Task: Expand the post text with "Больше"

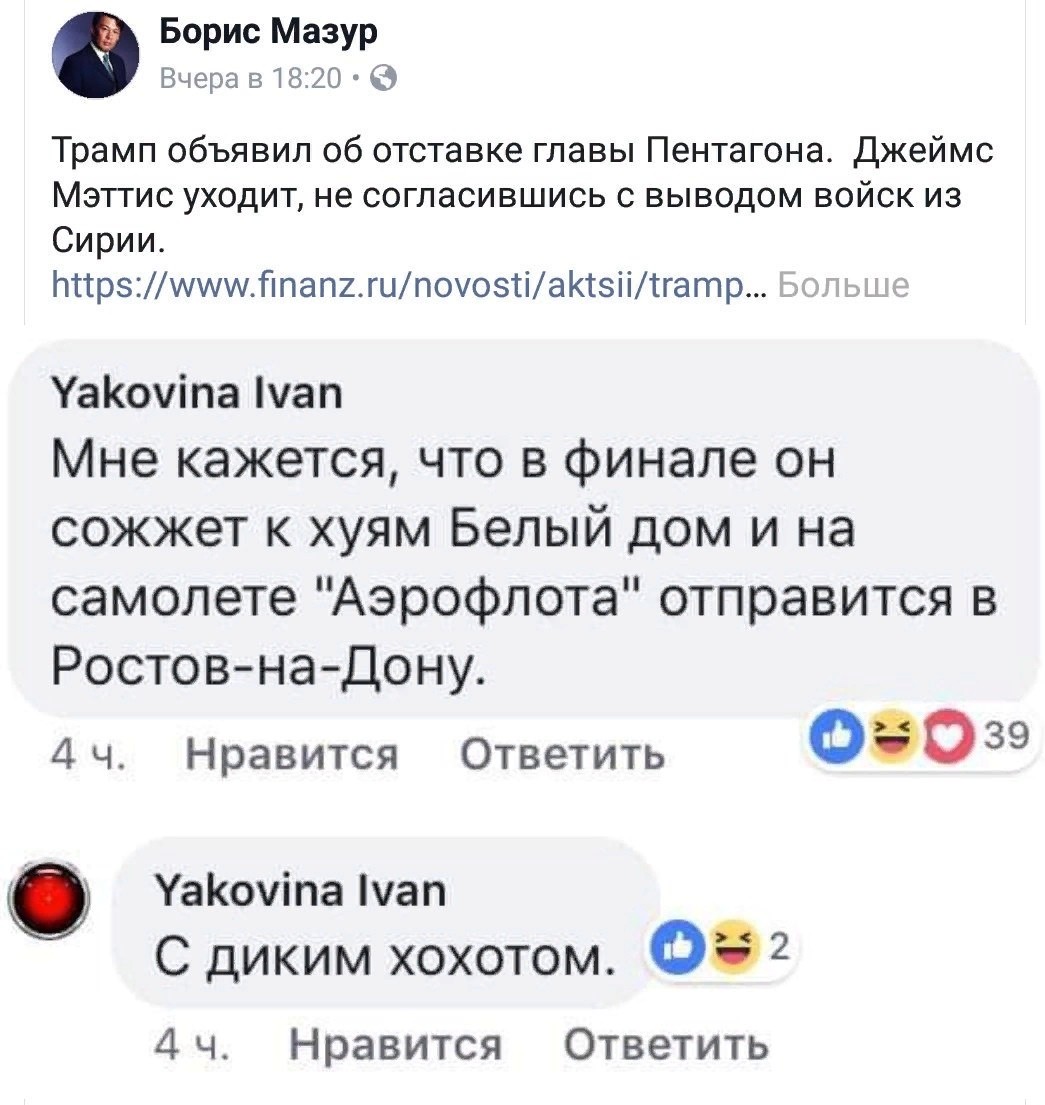Action: pos(843,286)
